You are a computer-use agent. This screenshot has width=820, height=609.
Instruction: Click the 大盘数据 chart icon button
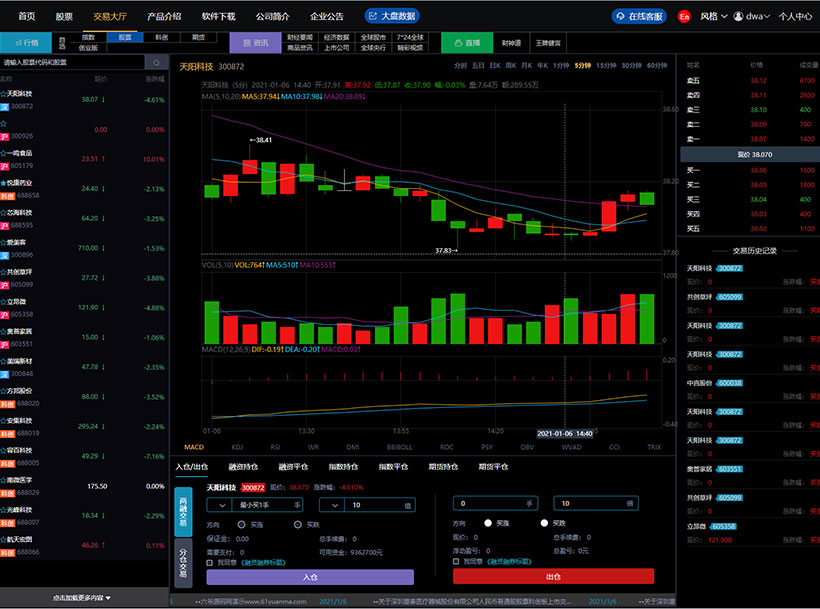point(391,16)
